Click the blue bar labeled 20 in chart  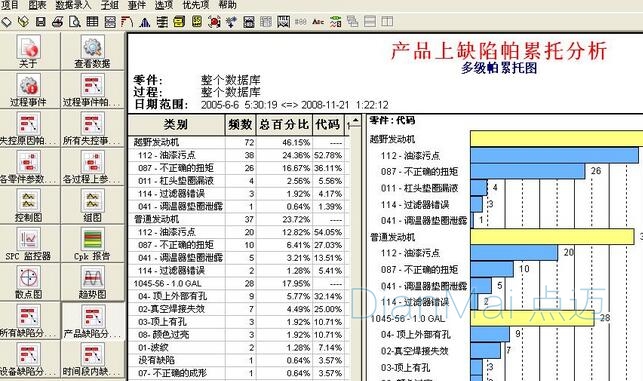coord(514,253)
